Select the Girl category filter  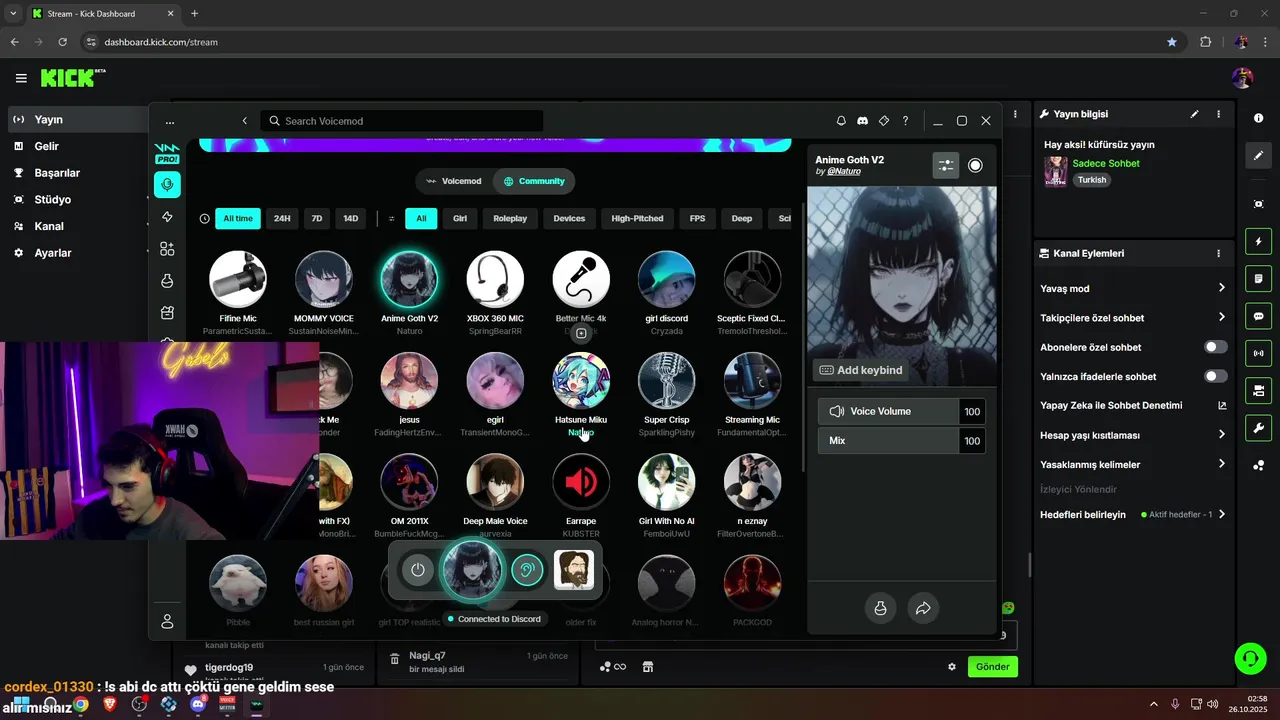(460, 218)
